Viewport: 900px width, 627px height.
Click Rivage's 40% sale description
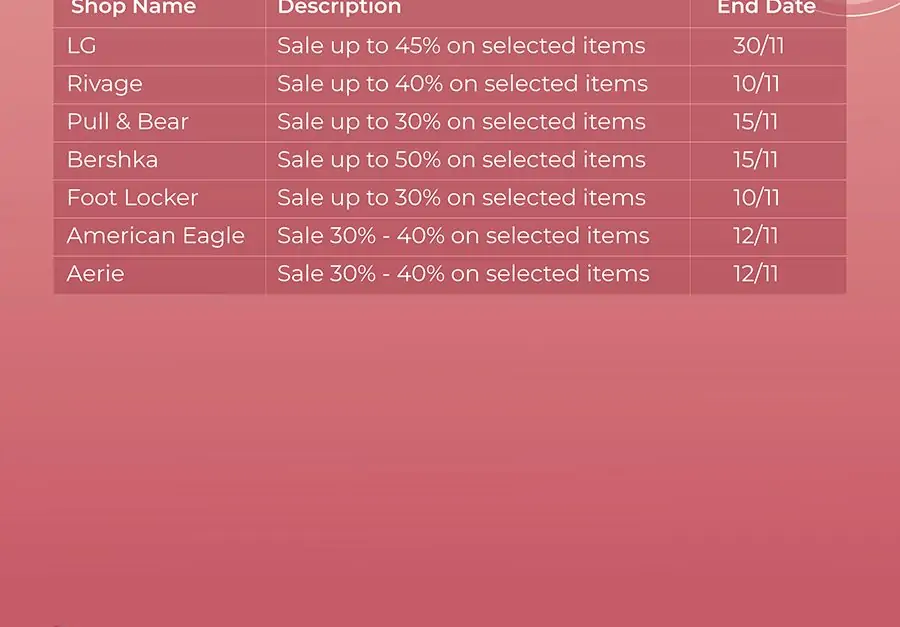[x=463, y=84]
